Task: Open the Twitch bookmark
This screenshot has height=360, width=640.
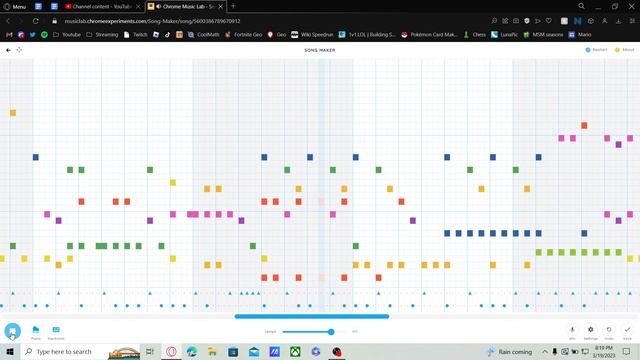Action: [x=136, y=35]
